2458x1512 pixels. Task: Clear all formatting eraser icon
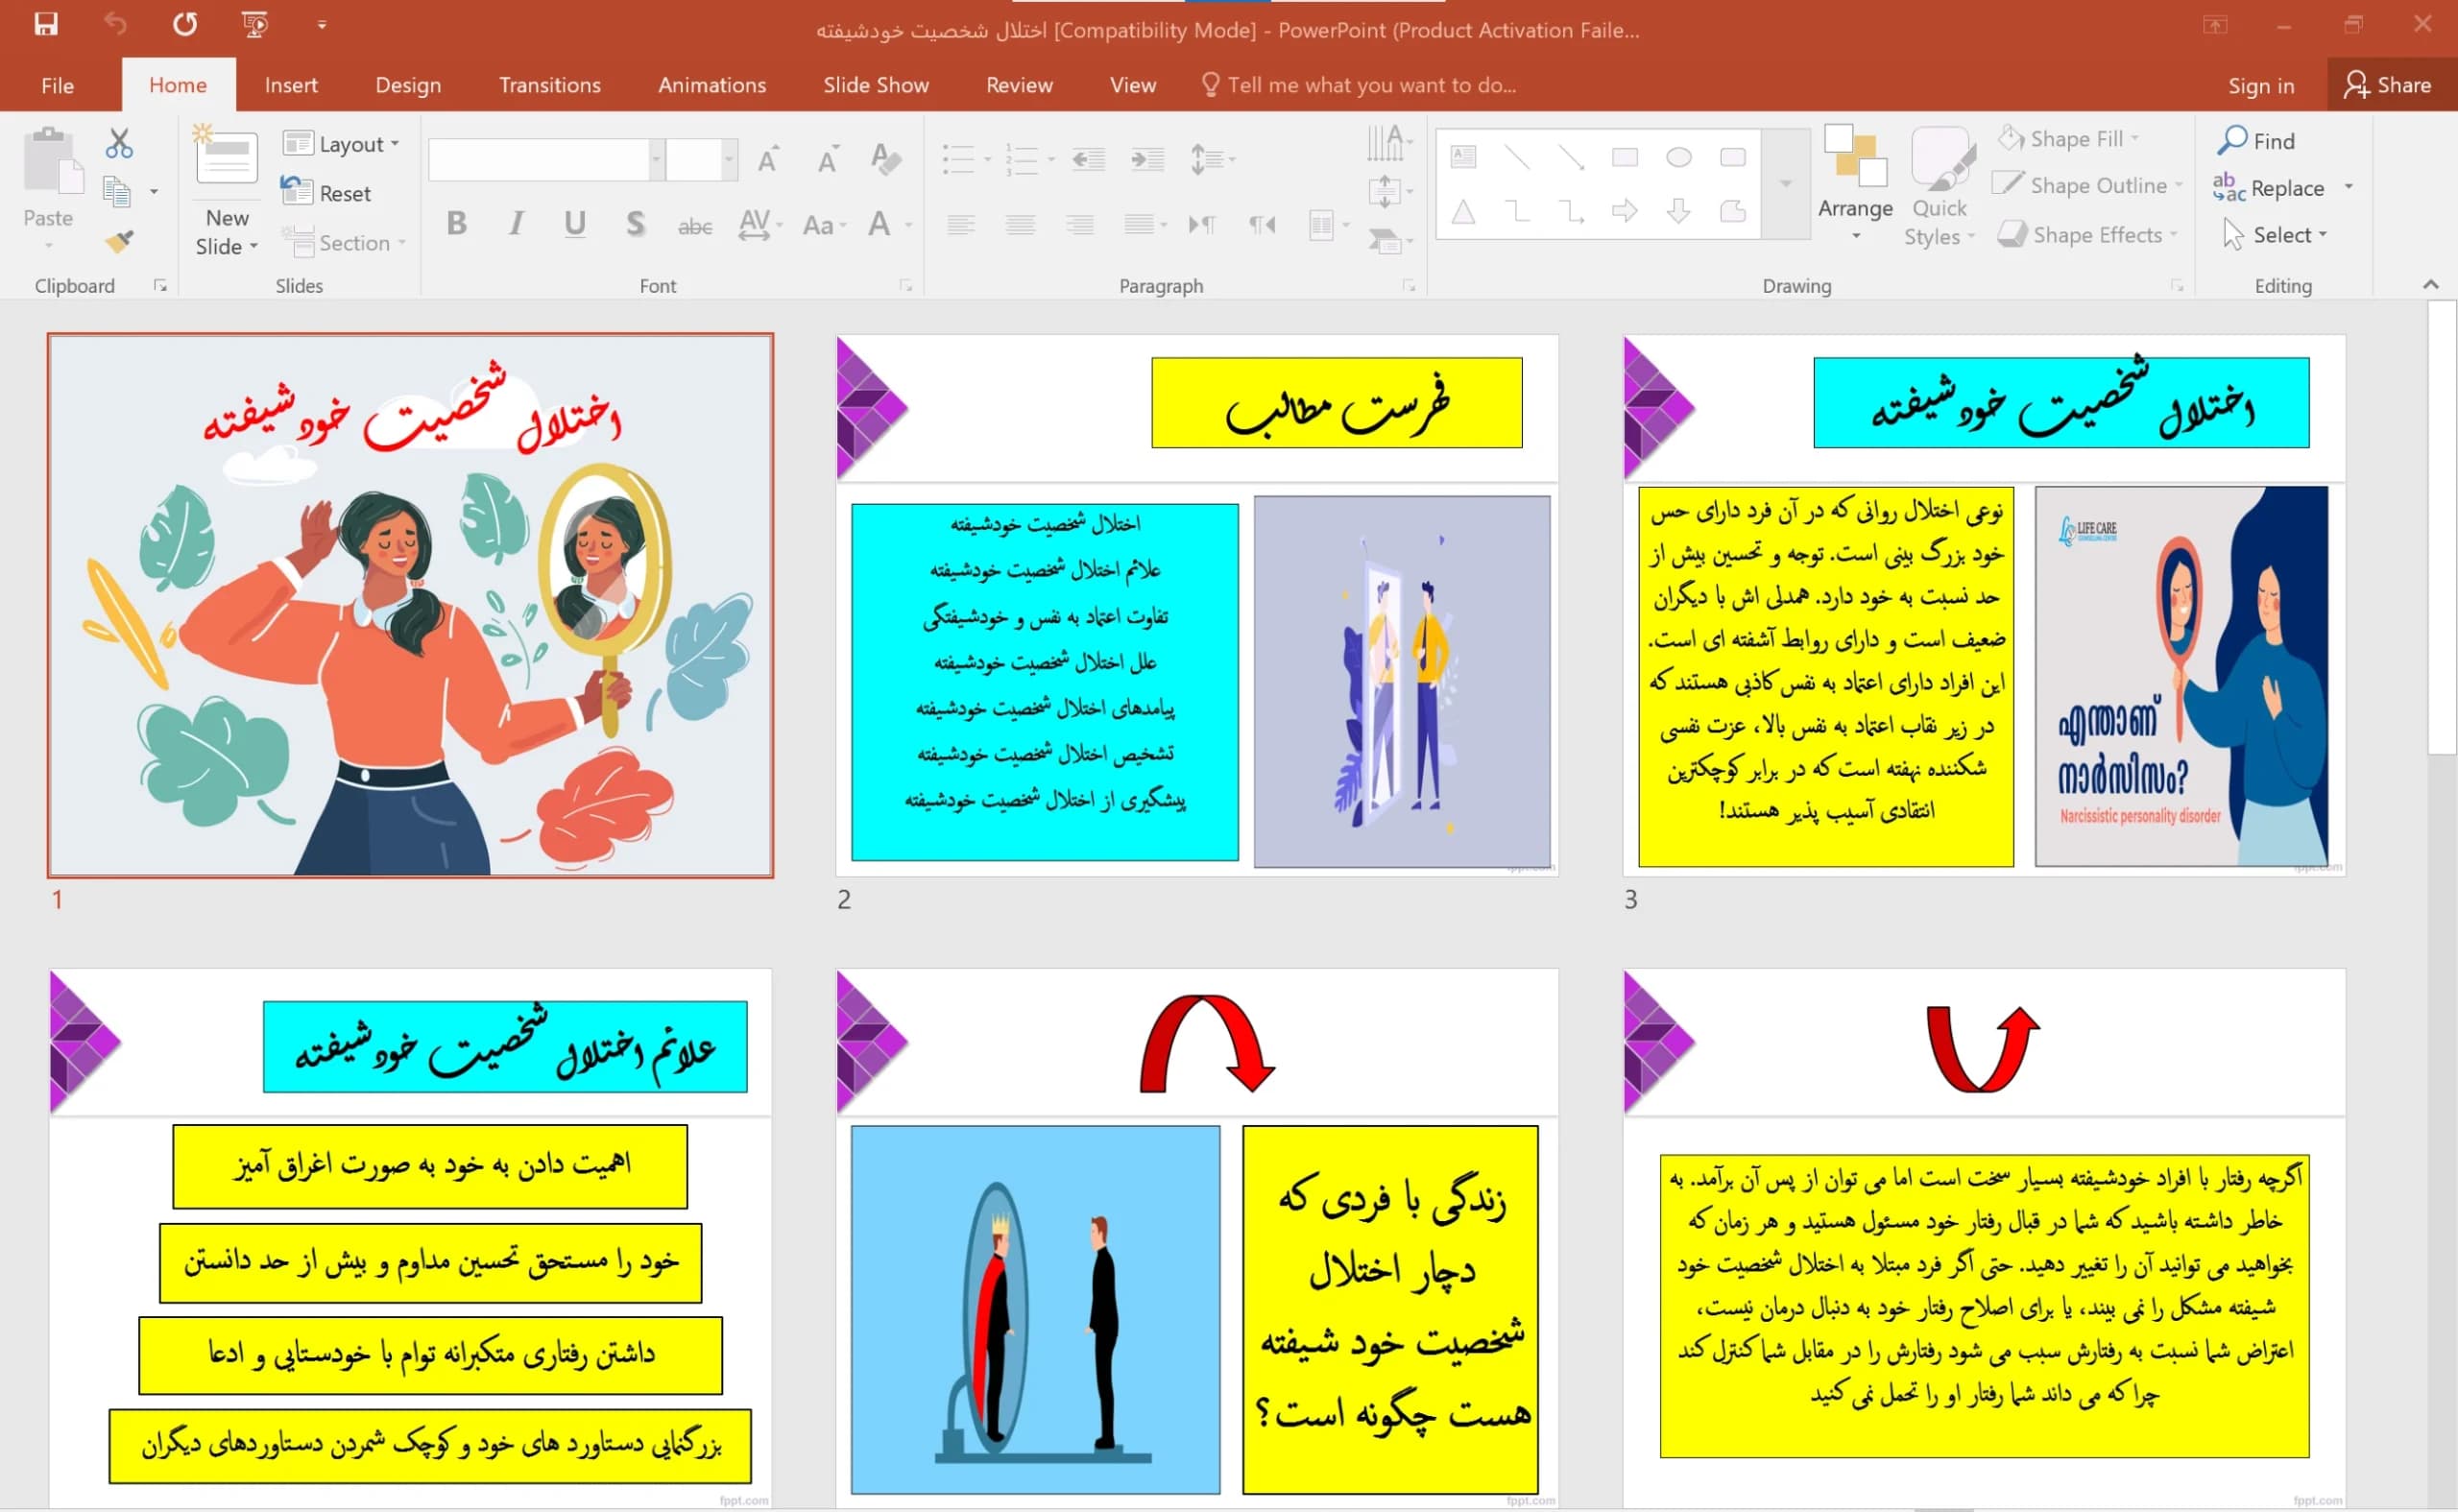tap(885, 159)
